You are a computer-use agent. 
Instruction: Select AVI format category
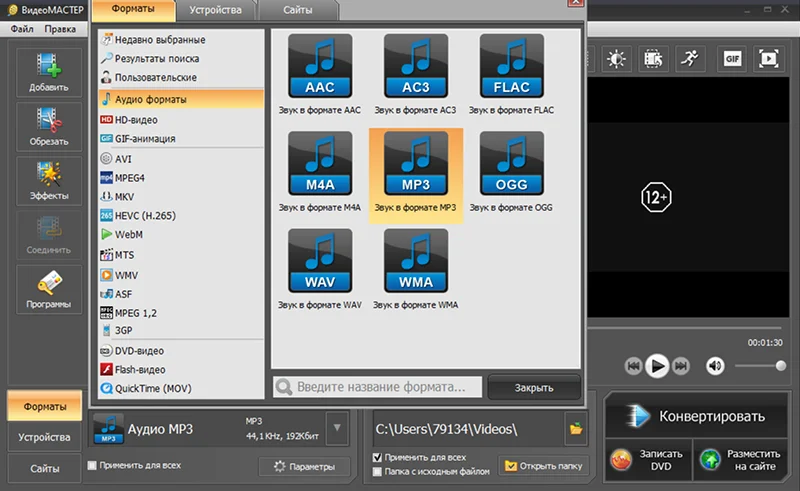point(181,159)
